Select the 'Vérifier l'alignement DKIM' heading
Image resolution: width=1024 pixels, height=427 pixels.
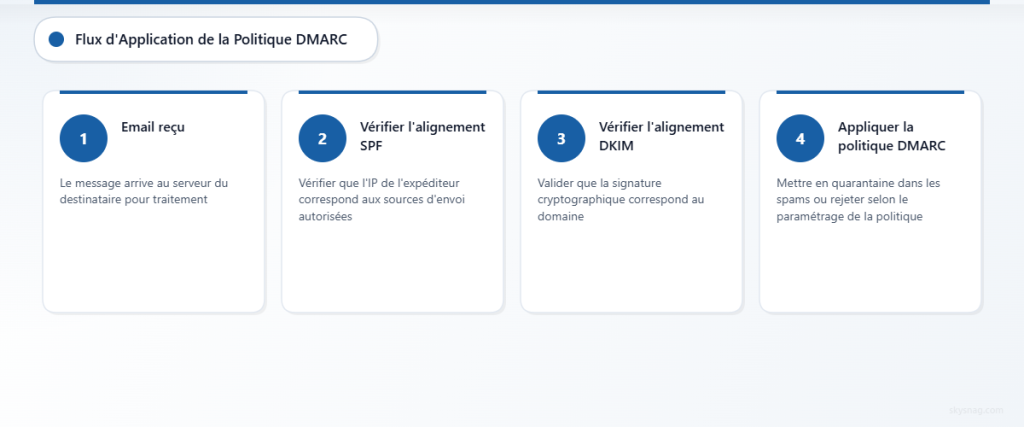pos(662,136)
